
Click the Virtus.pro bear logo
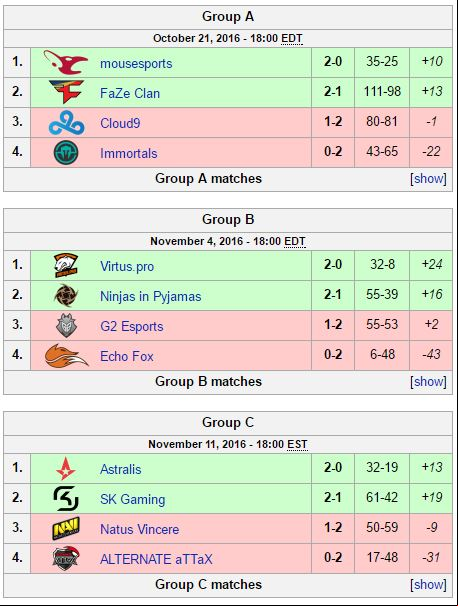66,266
